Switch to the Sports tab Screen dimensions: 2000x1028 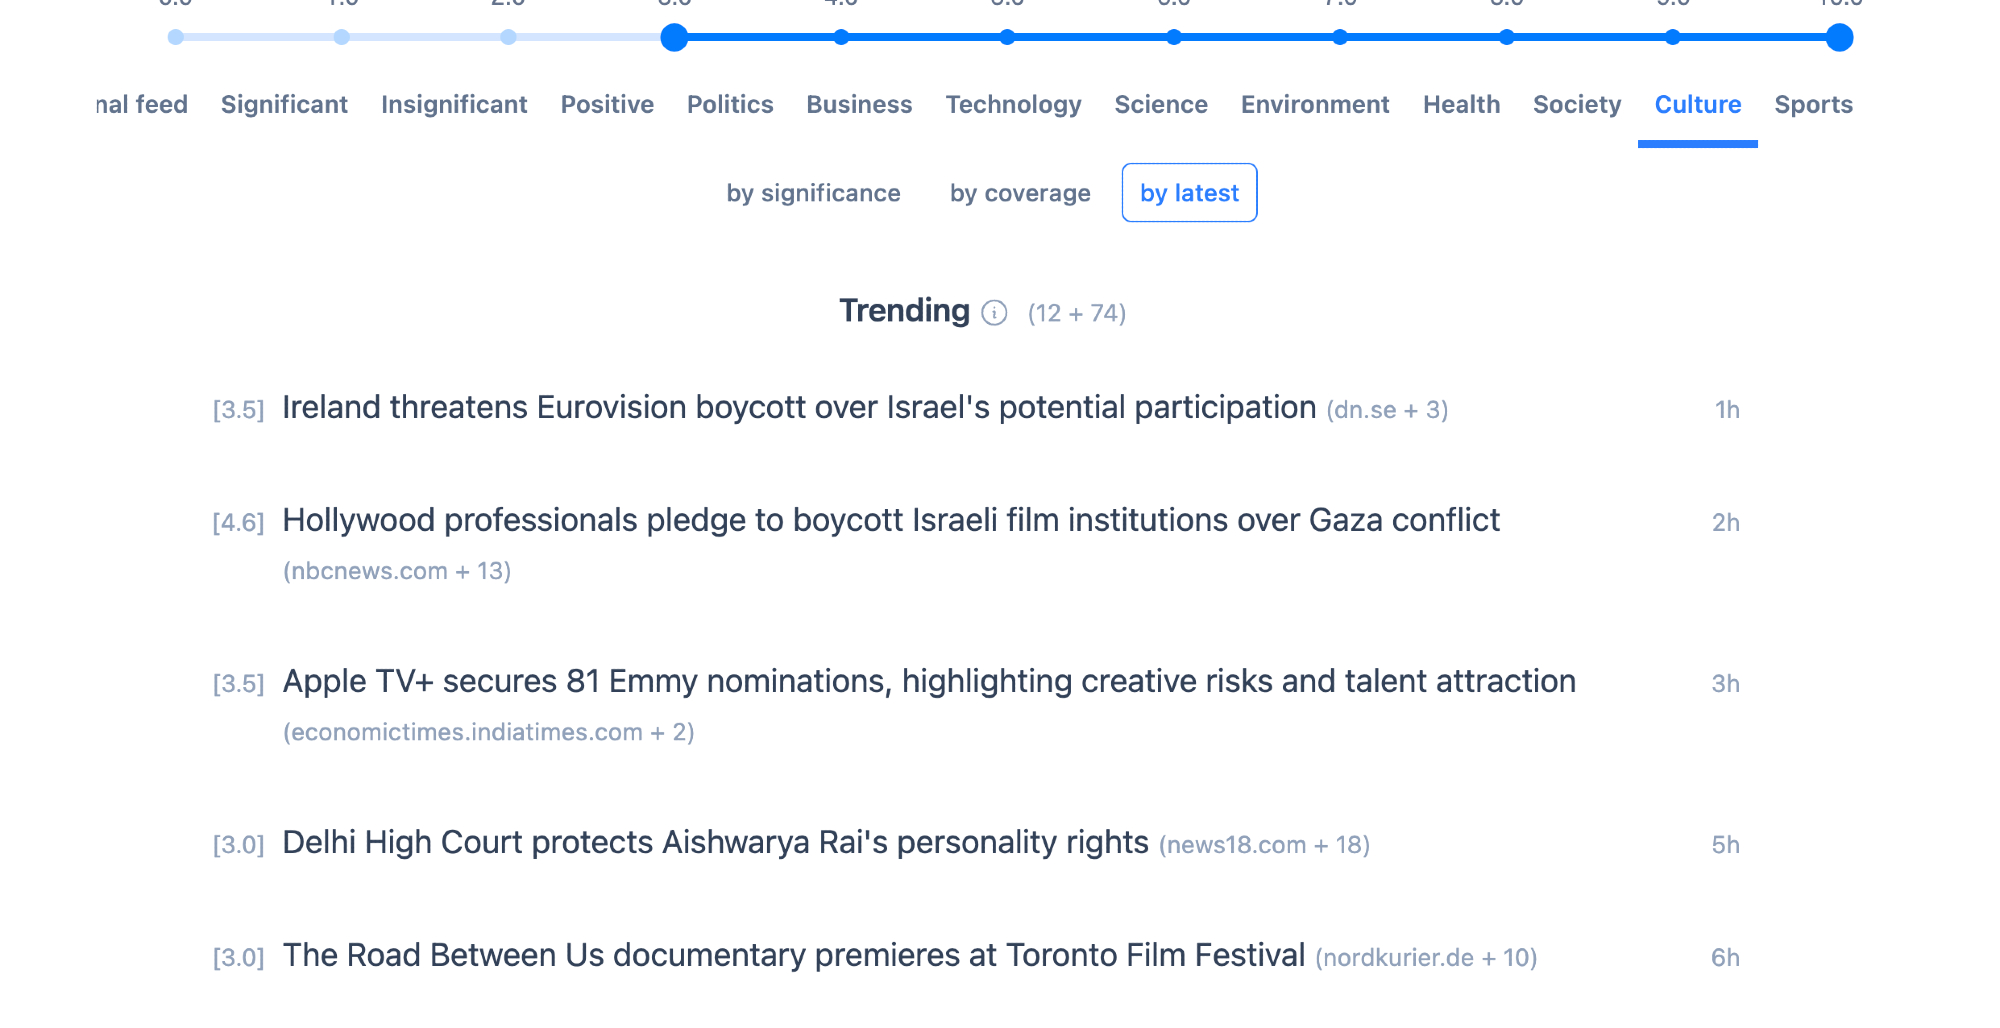tap(1813, 105)
